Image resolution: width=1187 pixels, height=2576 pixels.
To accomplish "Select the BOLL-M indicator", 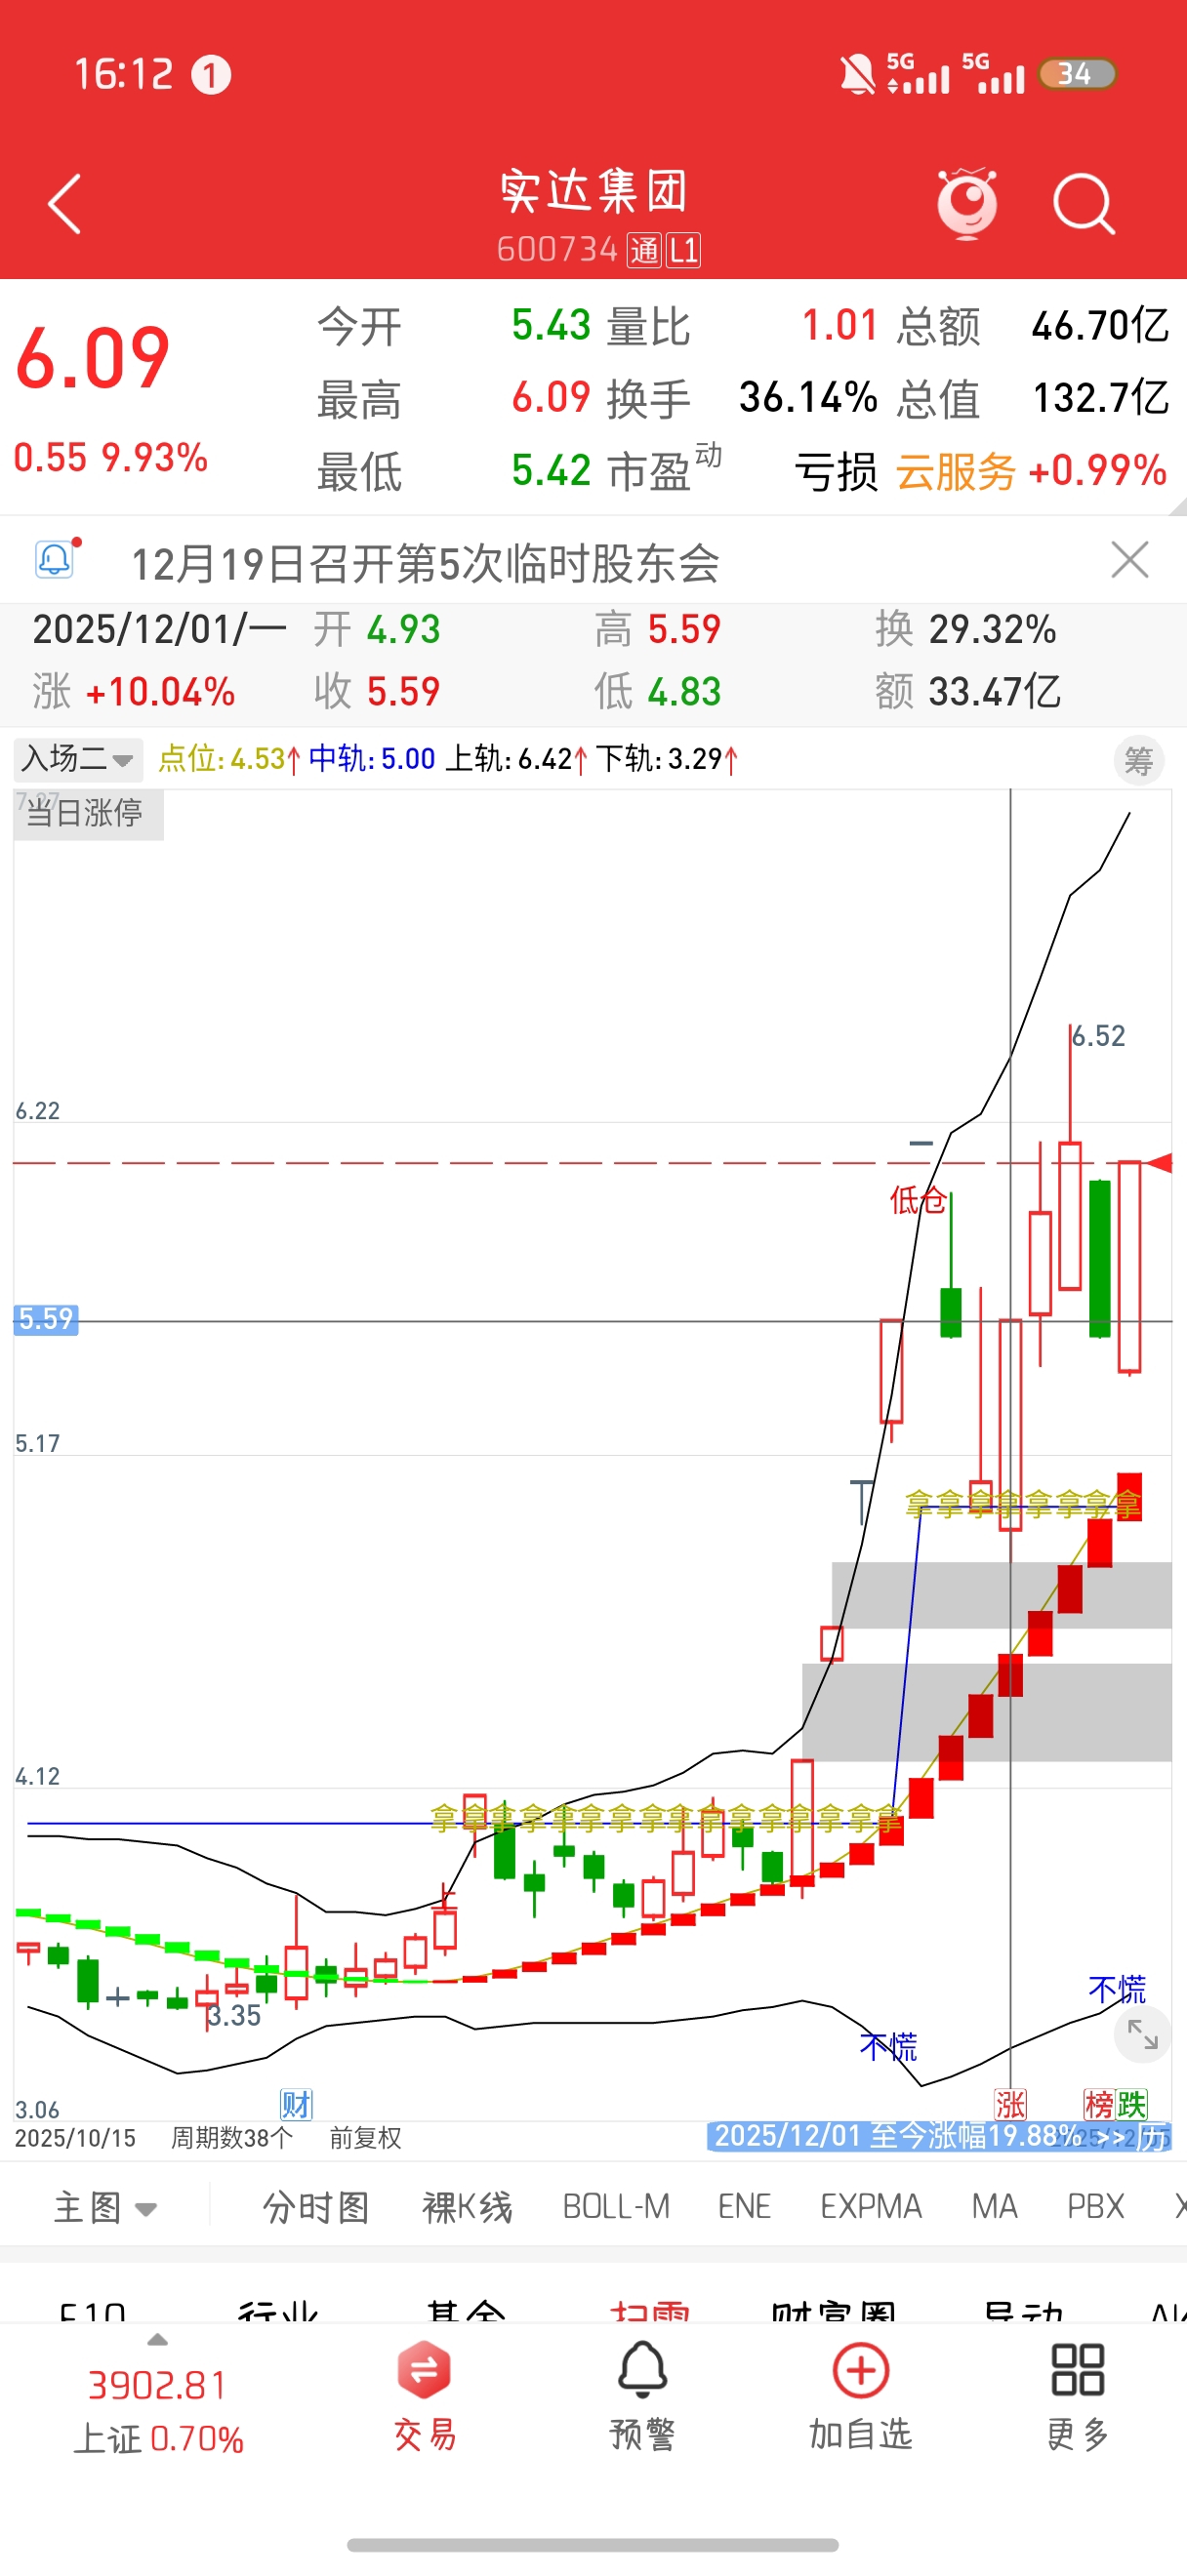I will [616, 2207].
